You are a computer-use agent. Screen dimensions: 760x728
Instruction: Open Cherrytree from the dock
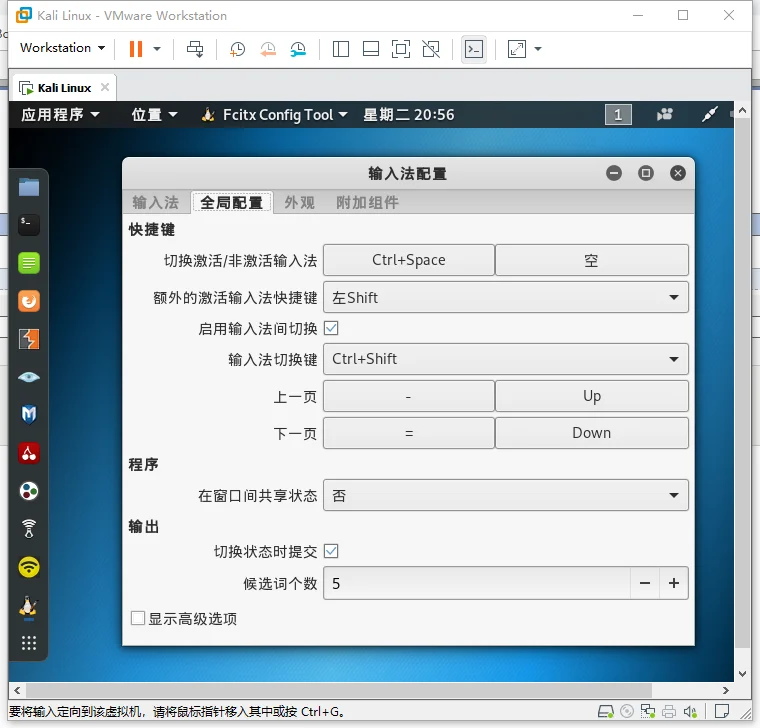29,453
